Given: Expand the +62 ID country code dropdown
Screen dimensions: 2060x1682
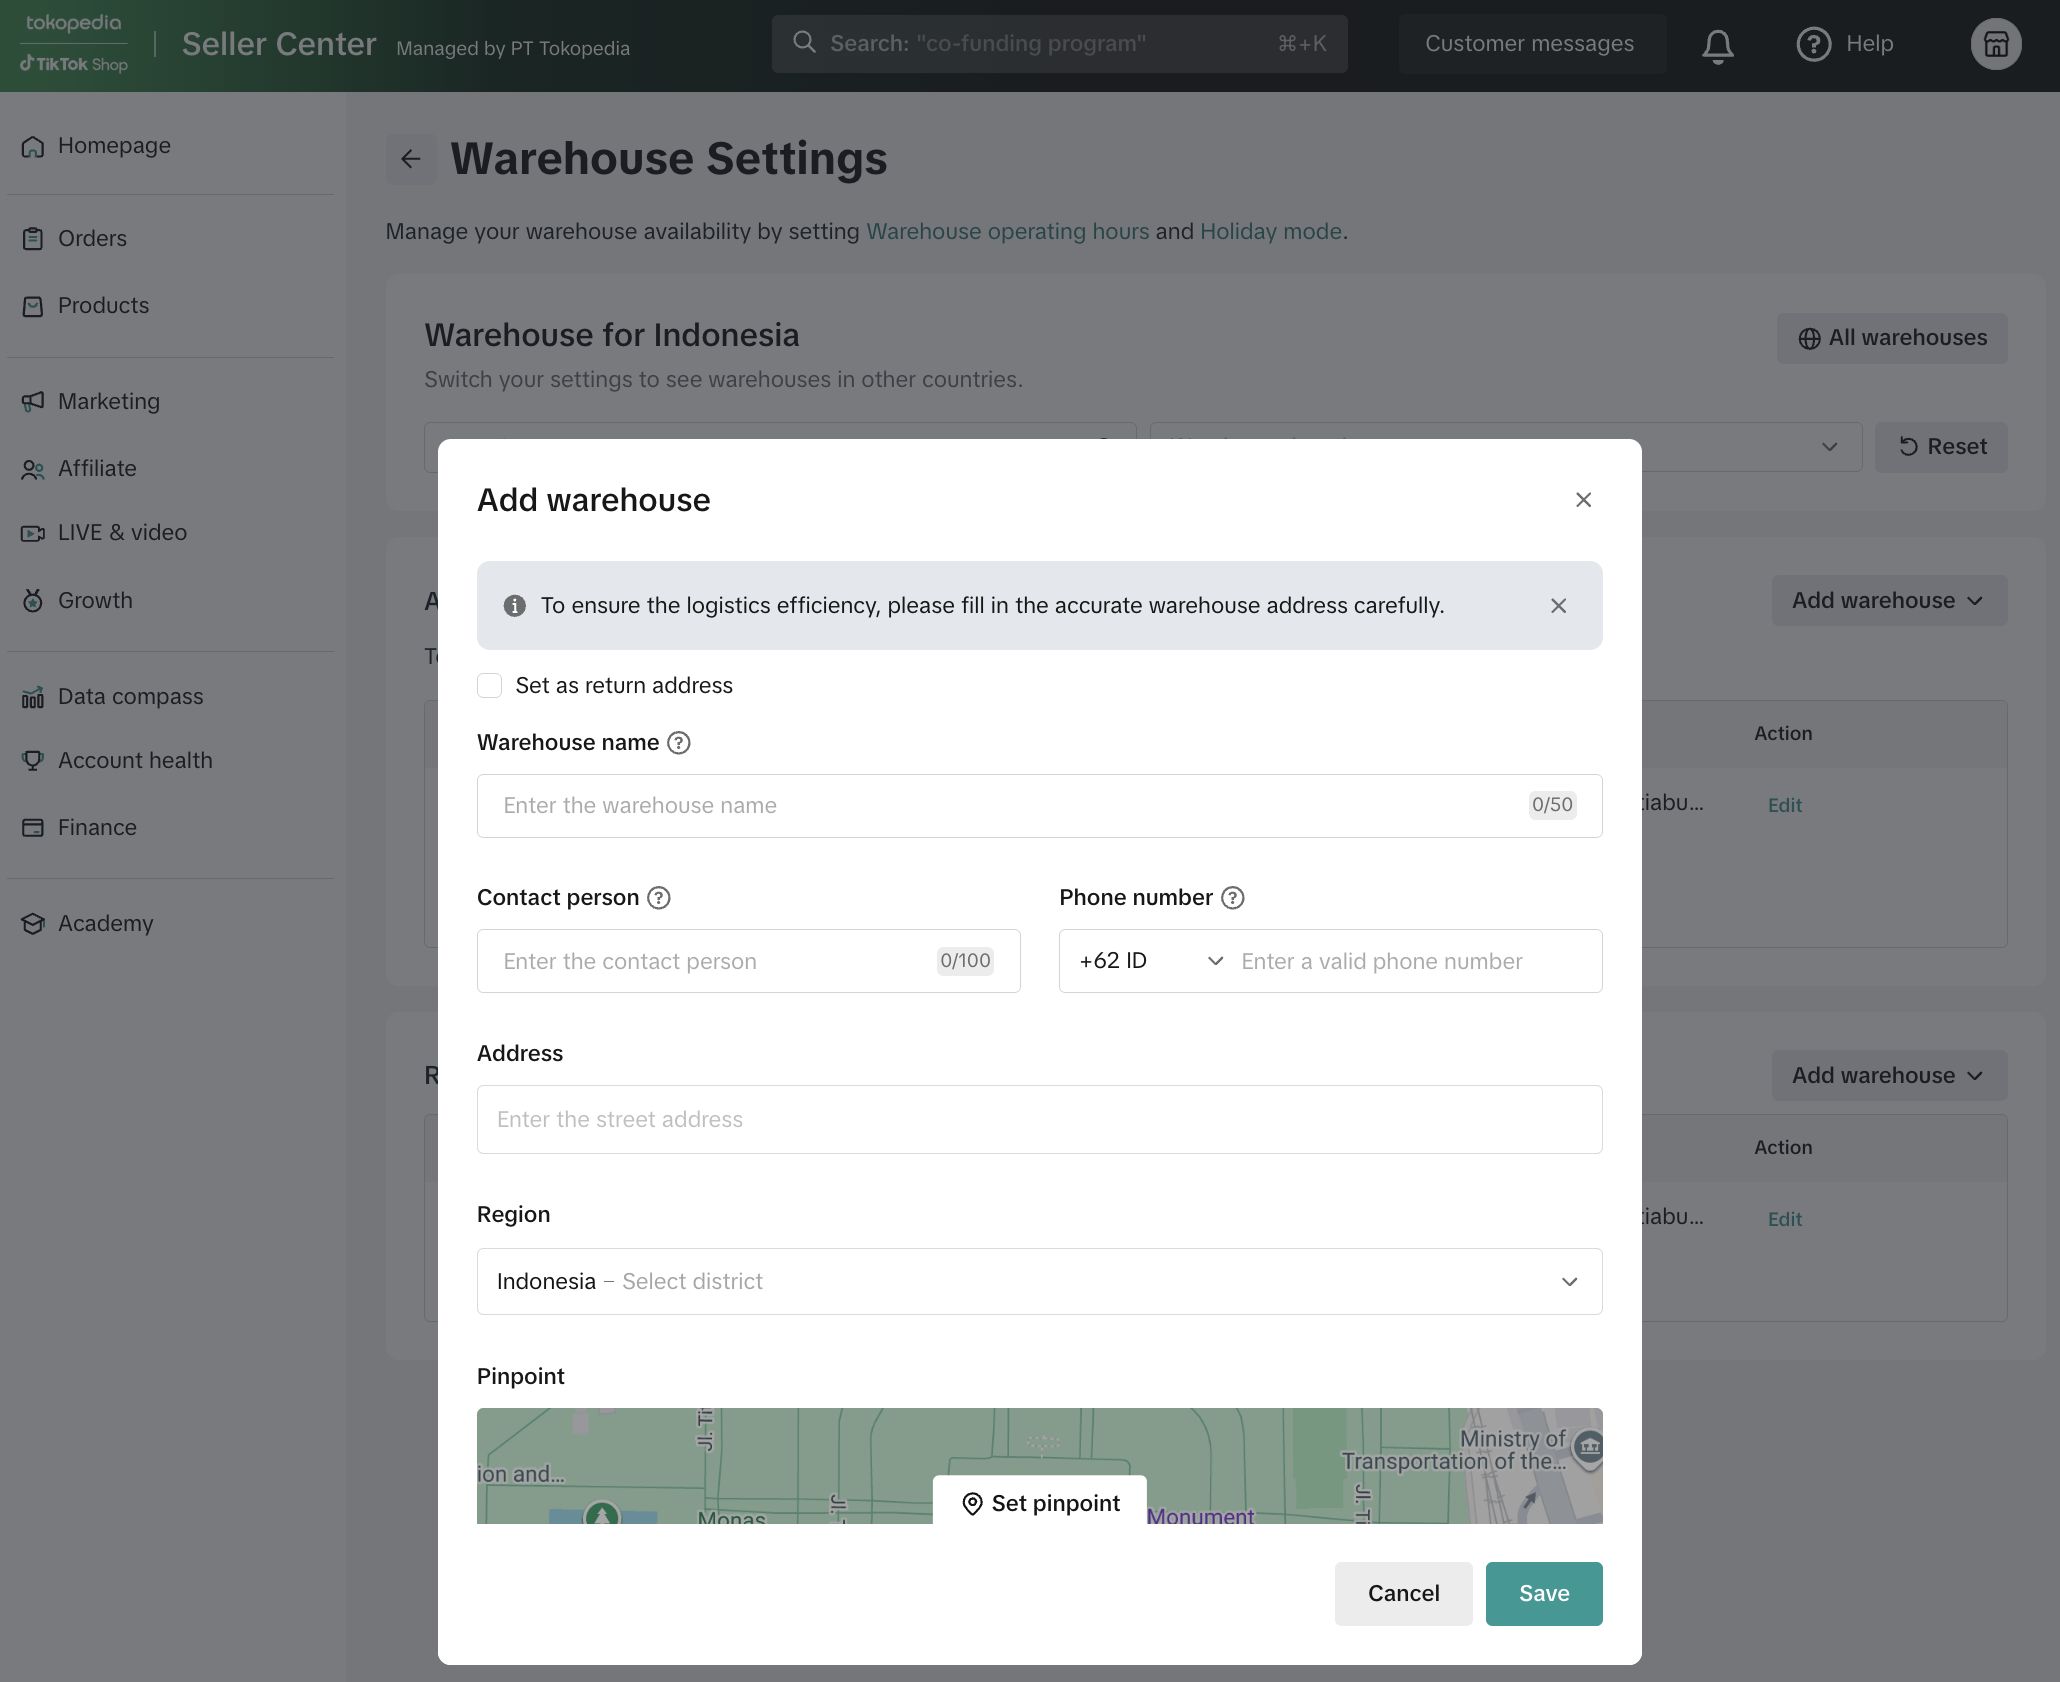Looking at the screenshot, I should pos(1150,961).
